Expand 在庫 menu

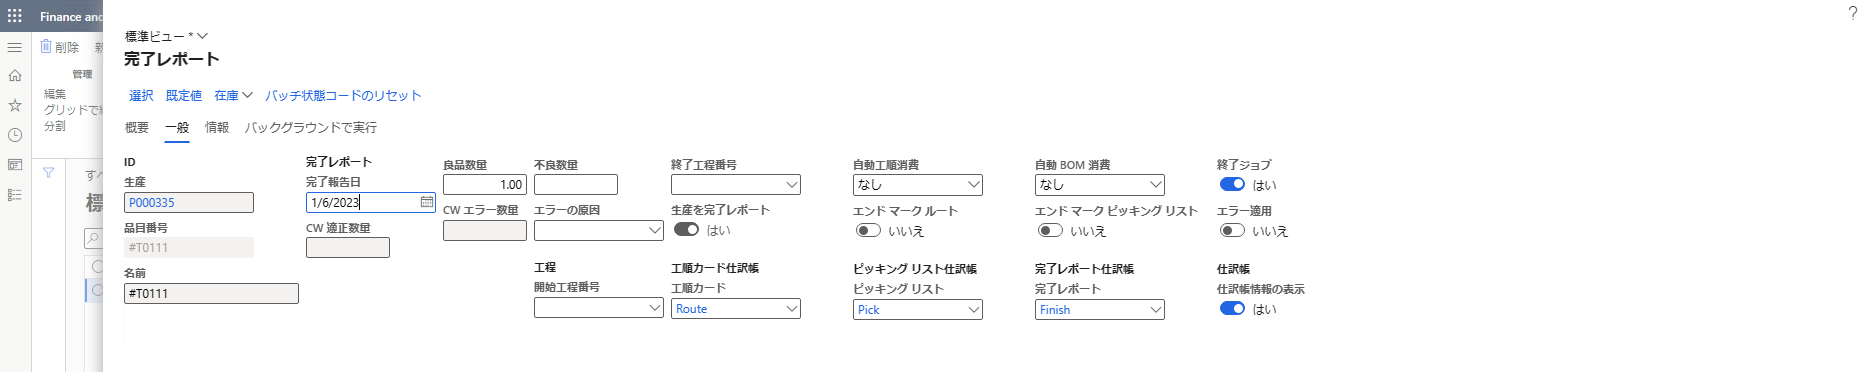(x=233, y=96)
